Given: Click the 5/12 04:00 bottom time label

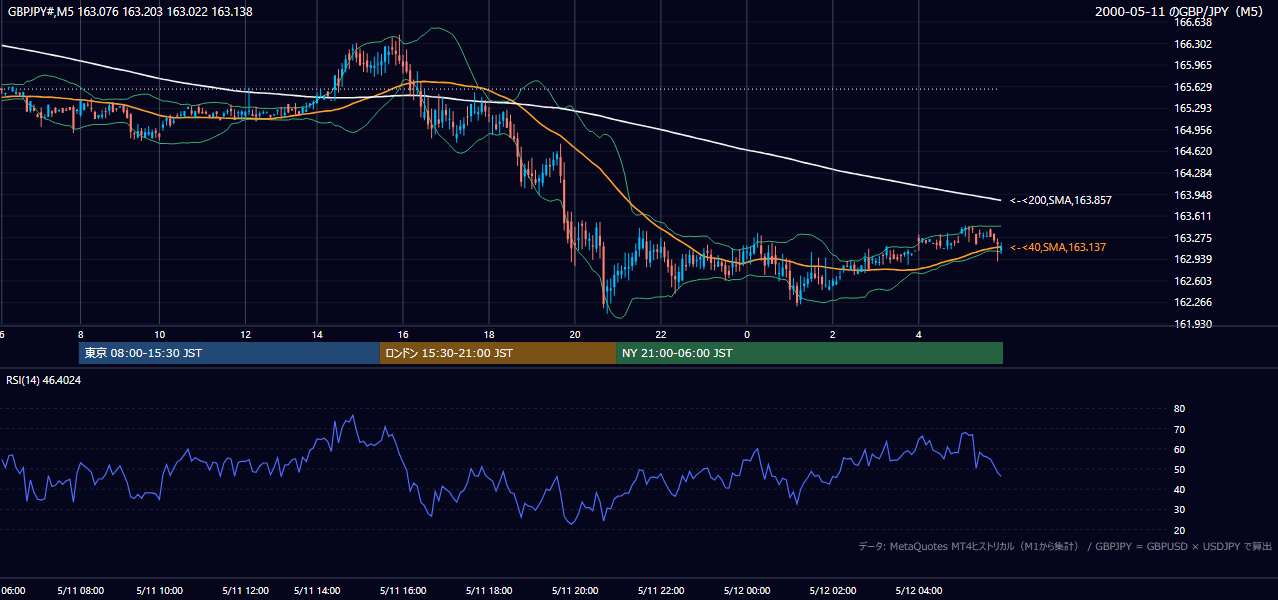Looking at the screenshot, I should click(919, 590).
